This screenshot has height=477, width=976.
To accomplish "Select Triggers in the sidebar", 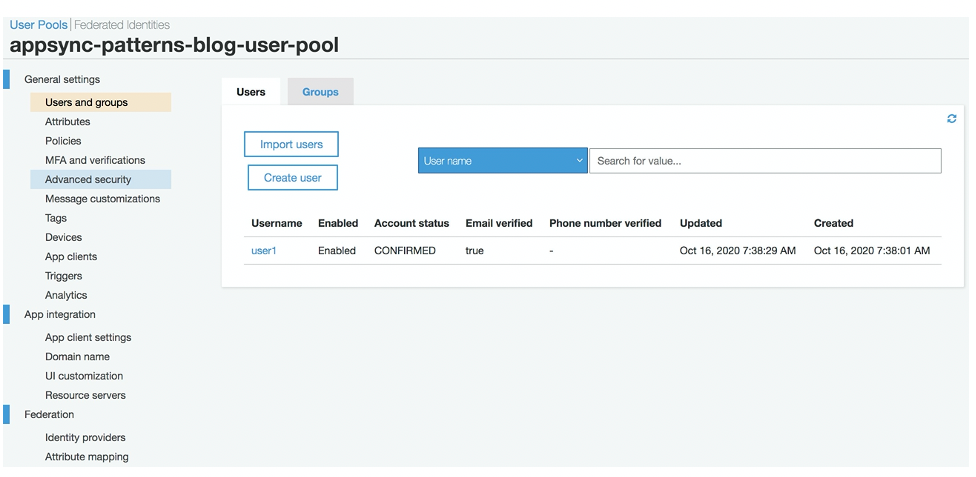I will pyautogui.click(x=63, y=276).
